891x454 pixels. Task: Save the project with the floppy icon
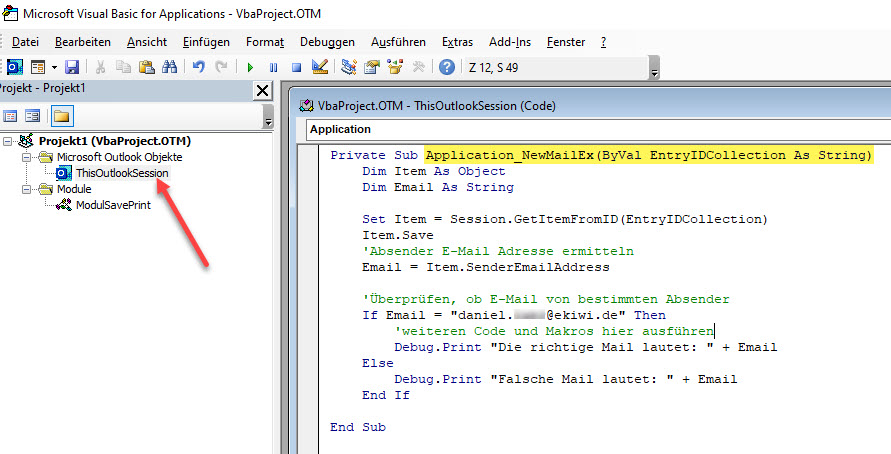point(72,68)
